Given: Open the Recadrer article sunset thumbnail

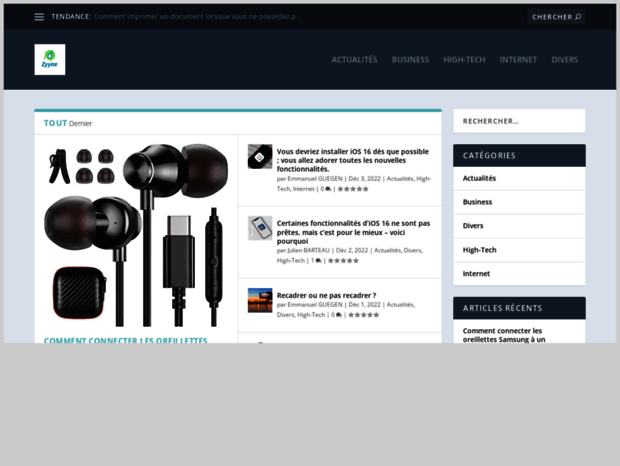Looking at the screenshot, I should point(260,300).
